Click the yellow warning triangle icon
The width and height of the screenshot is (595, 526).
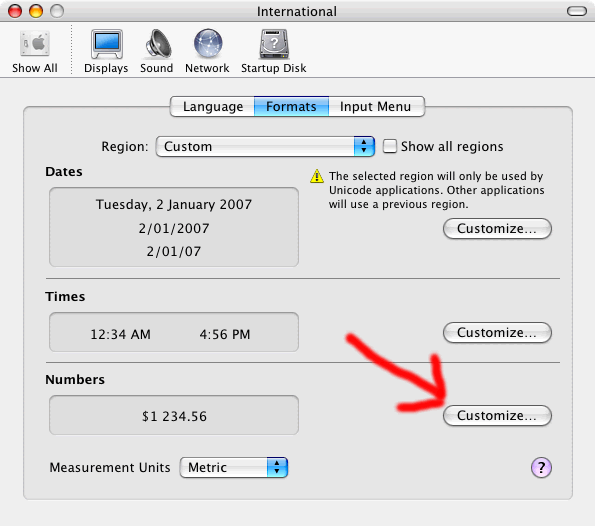[317, 176]
